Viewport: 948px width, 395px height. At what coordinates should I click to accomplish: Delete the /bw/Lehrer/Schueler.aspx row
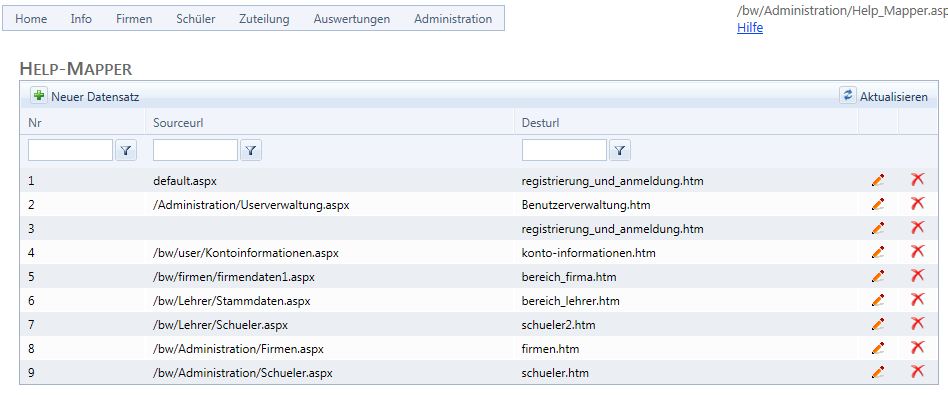point(917,324)
